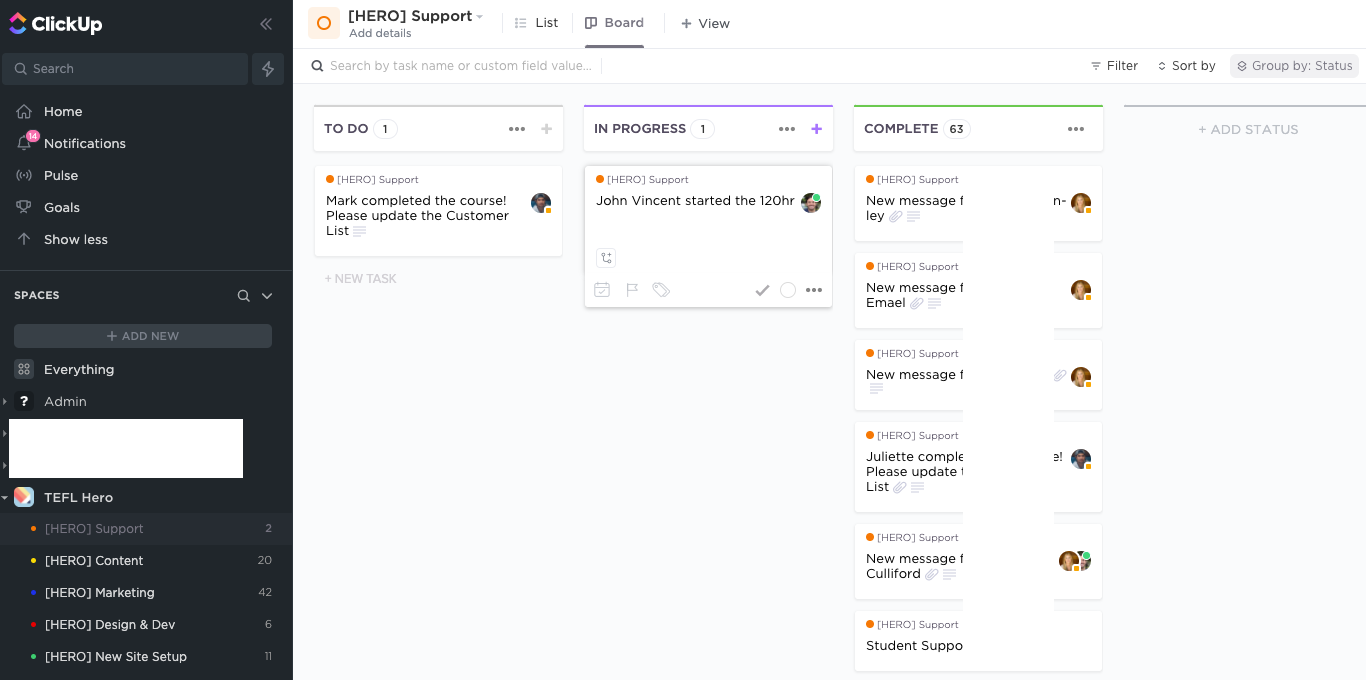Go to Home

[x=63, y=112]
